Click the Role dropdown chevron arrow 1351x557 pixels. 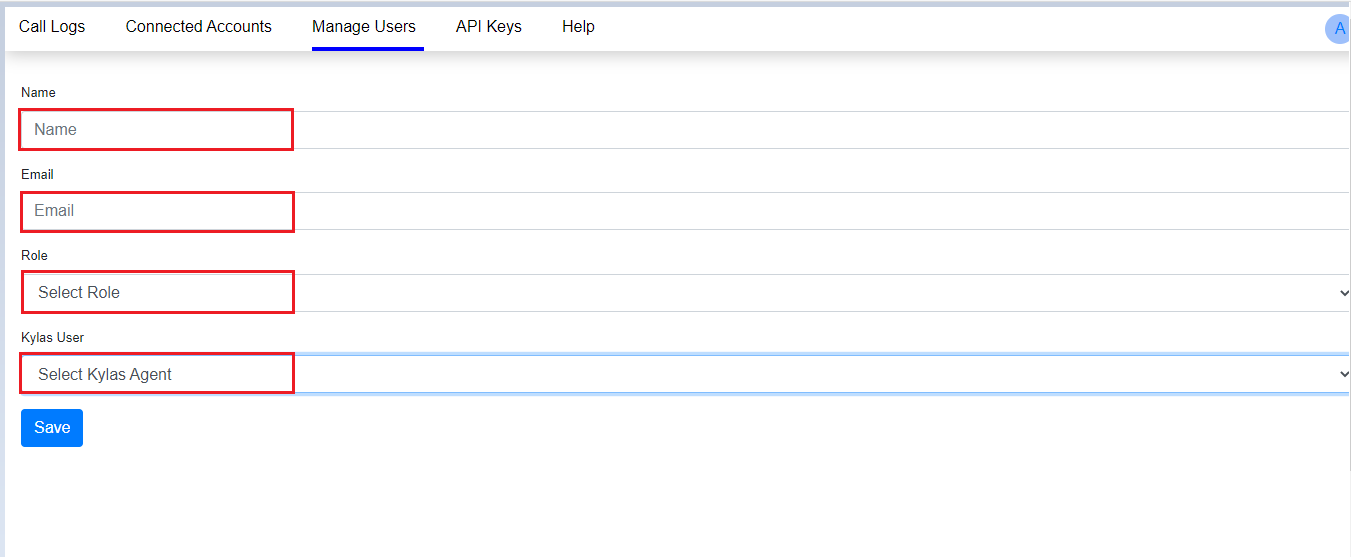tap(1343, 293)
